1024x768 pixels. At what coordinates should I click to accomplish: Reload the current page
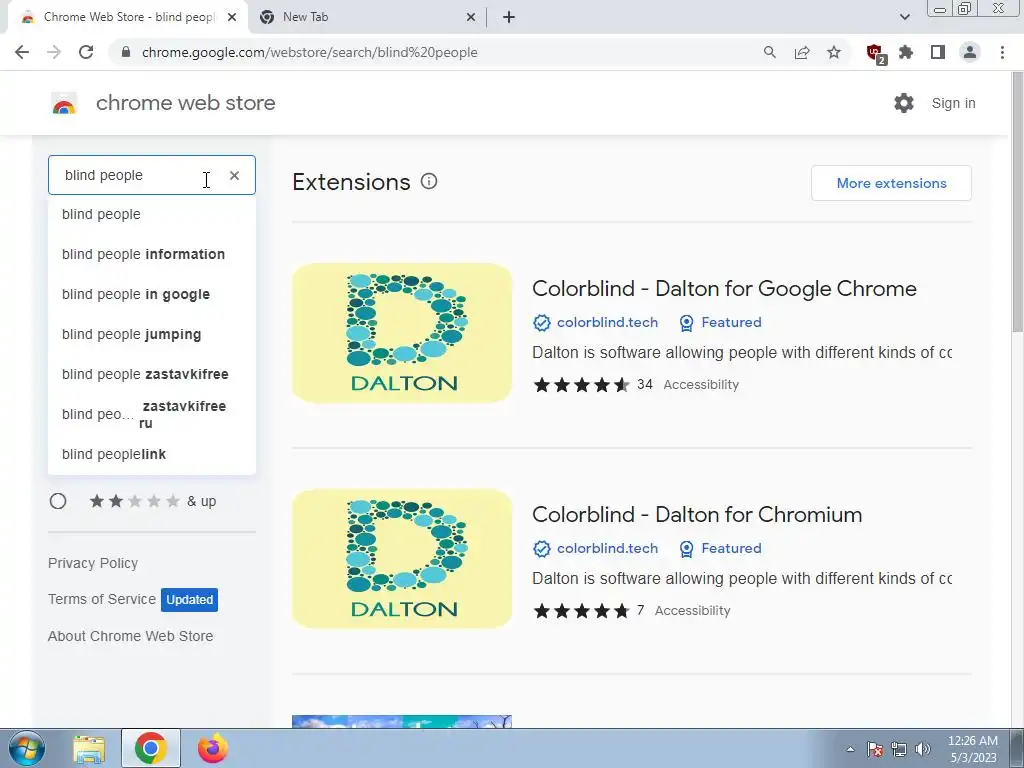86,52
